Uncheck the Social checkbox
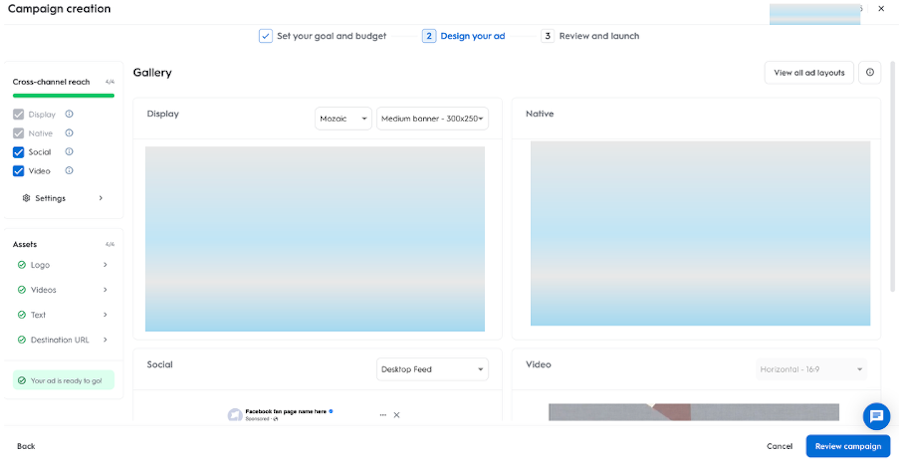 pos(18,152)
